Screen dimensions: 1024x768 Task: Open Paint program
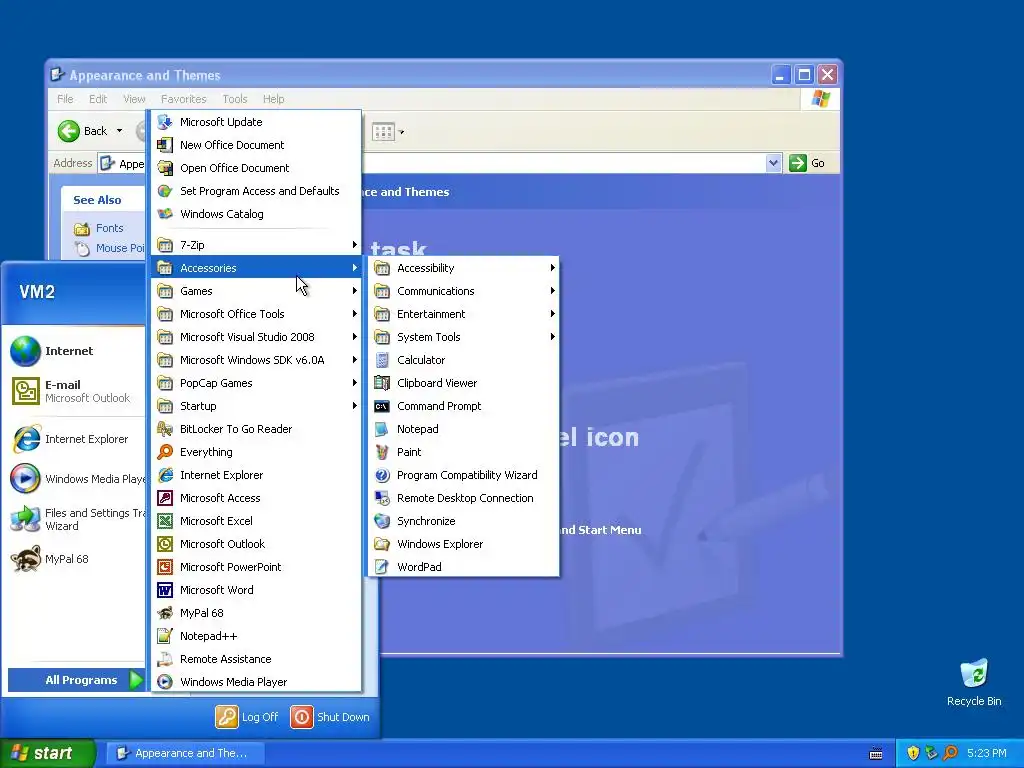click(x=463, y=452)
